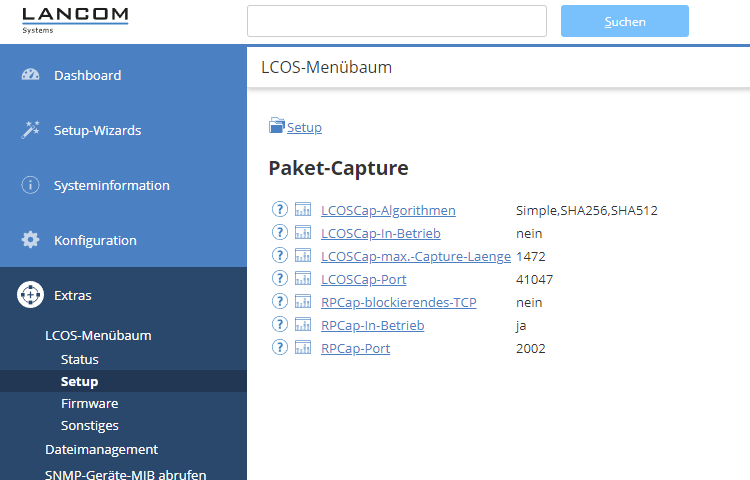
Task: Click the statistics icon next to RPCap-In-Betrieb
Action: [x=303, y=325]
